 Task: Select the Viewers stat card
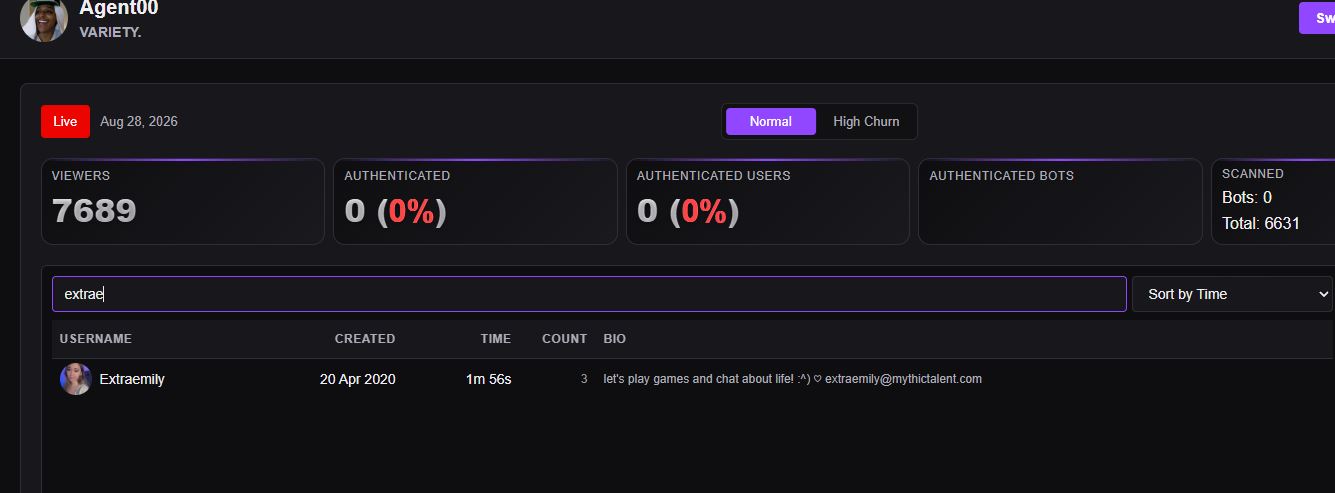click(x=183, y=201)
